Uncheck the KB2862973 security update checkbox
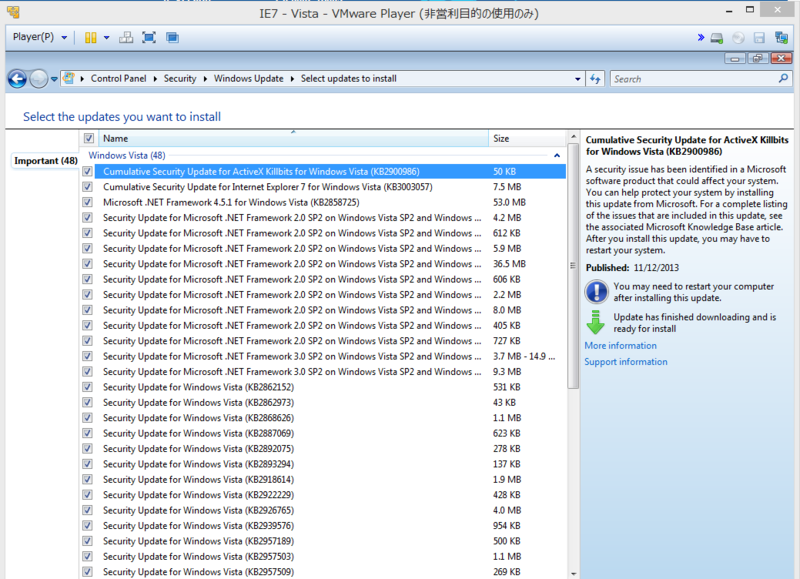 pyautogui.click(x=87, y=402)
